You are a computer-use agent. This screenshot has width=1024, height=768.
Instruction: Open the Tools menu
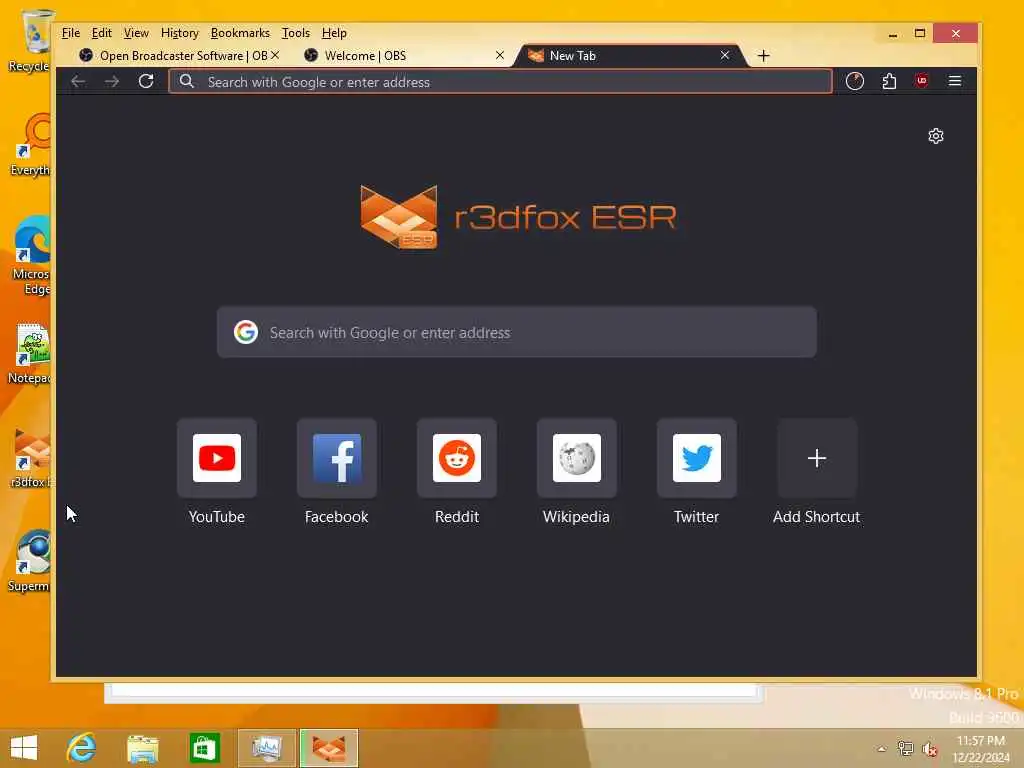coord(295,33)
